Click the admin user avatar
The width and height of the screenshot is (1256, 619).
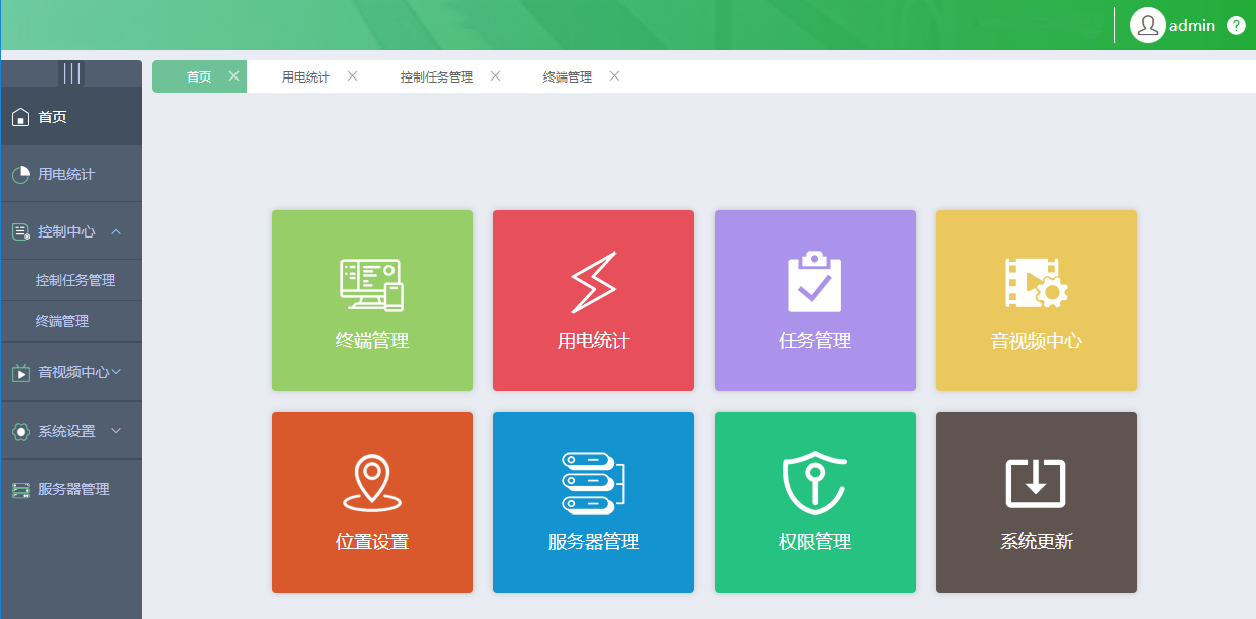[1147, 26]
